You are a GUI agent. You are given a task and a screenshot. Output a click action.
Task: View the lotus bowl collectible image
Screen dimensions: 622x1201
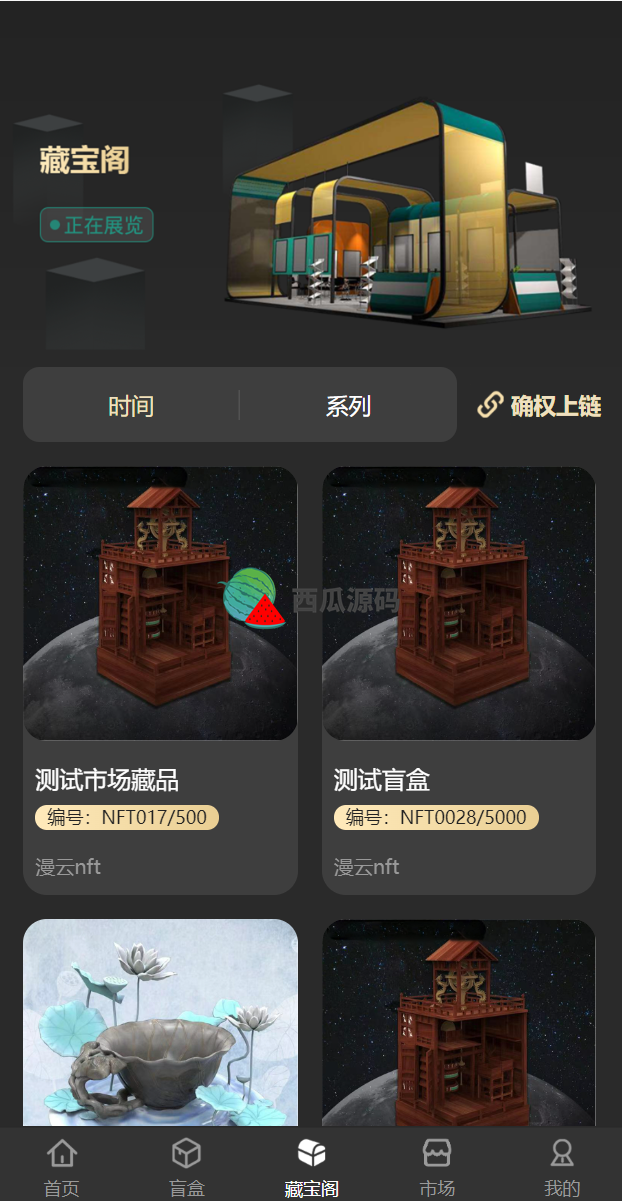point(160,1024)
